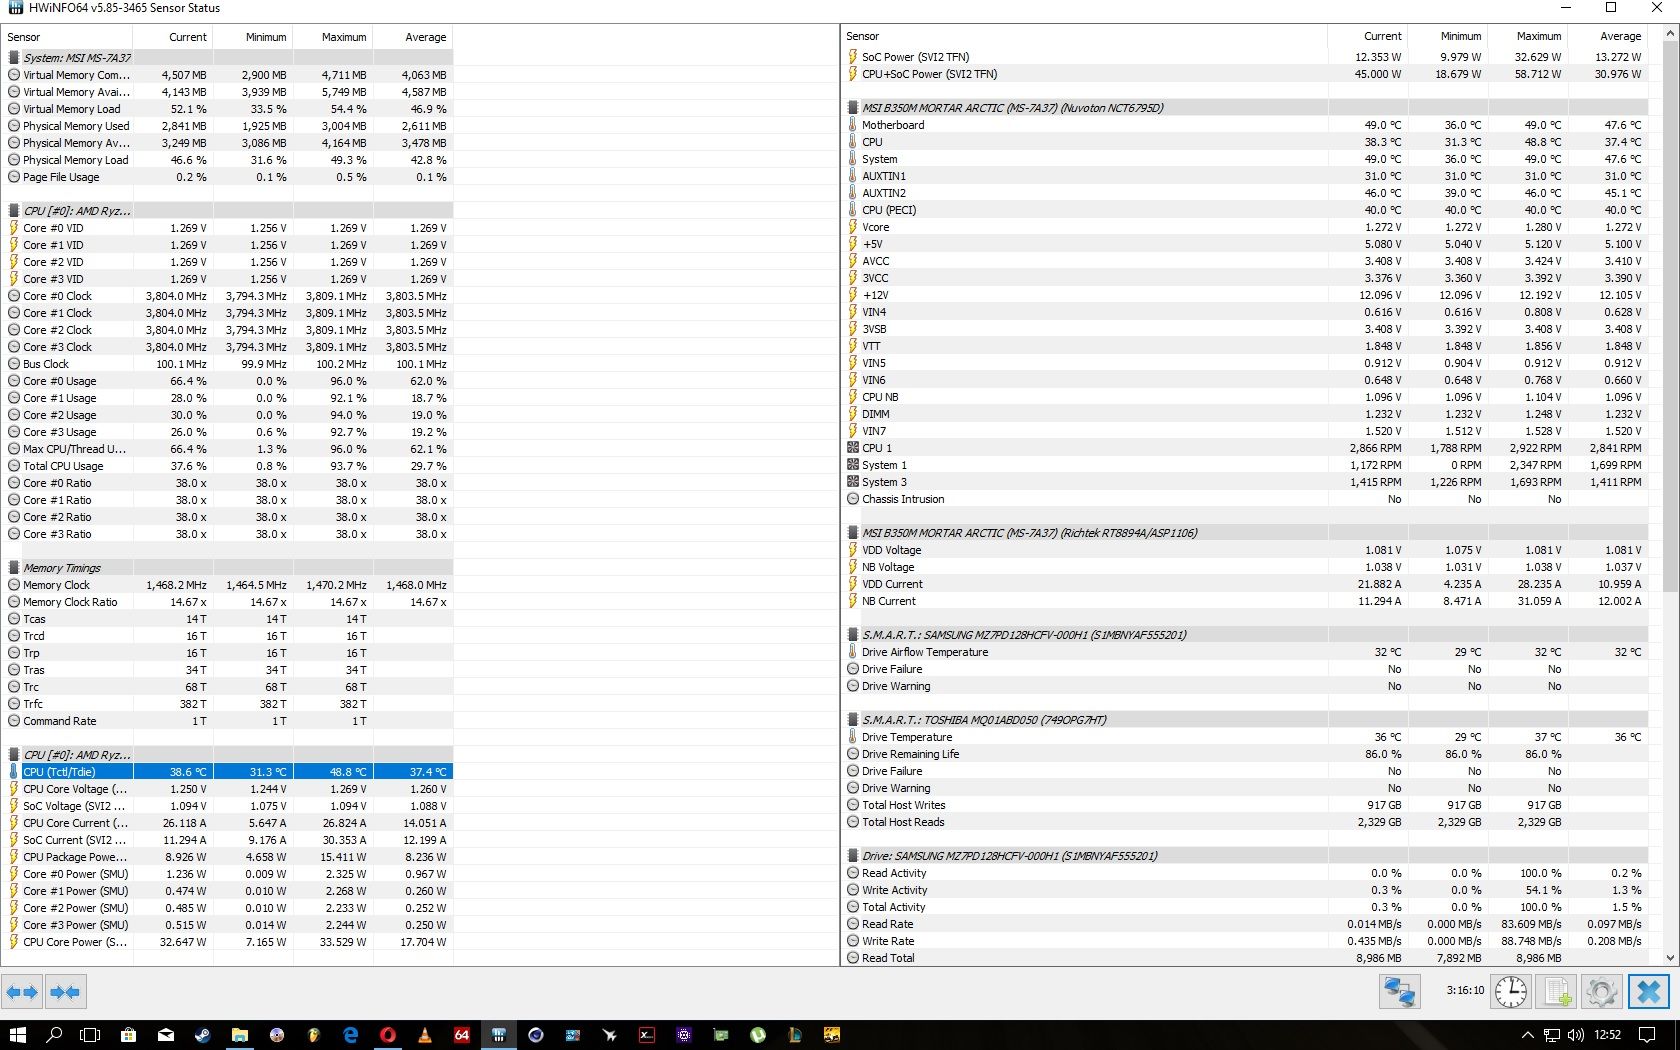Select the Core #0 VID row
Screen dimensions: 1680x1050
click(229, 227)
